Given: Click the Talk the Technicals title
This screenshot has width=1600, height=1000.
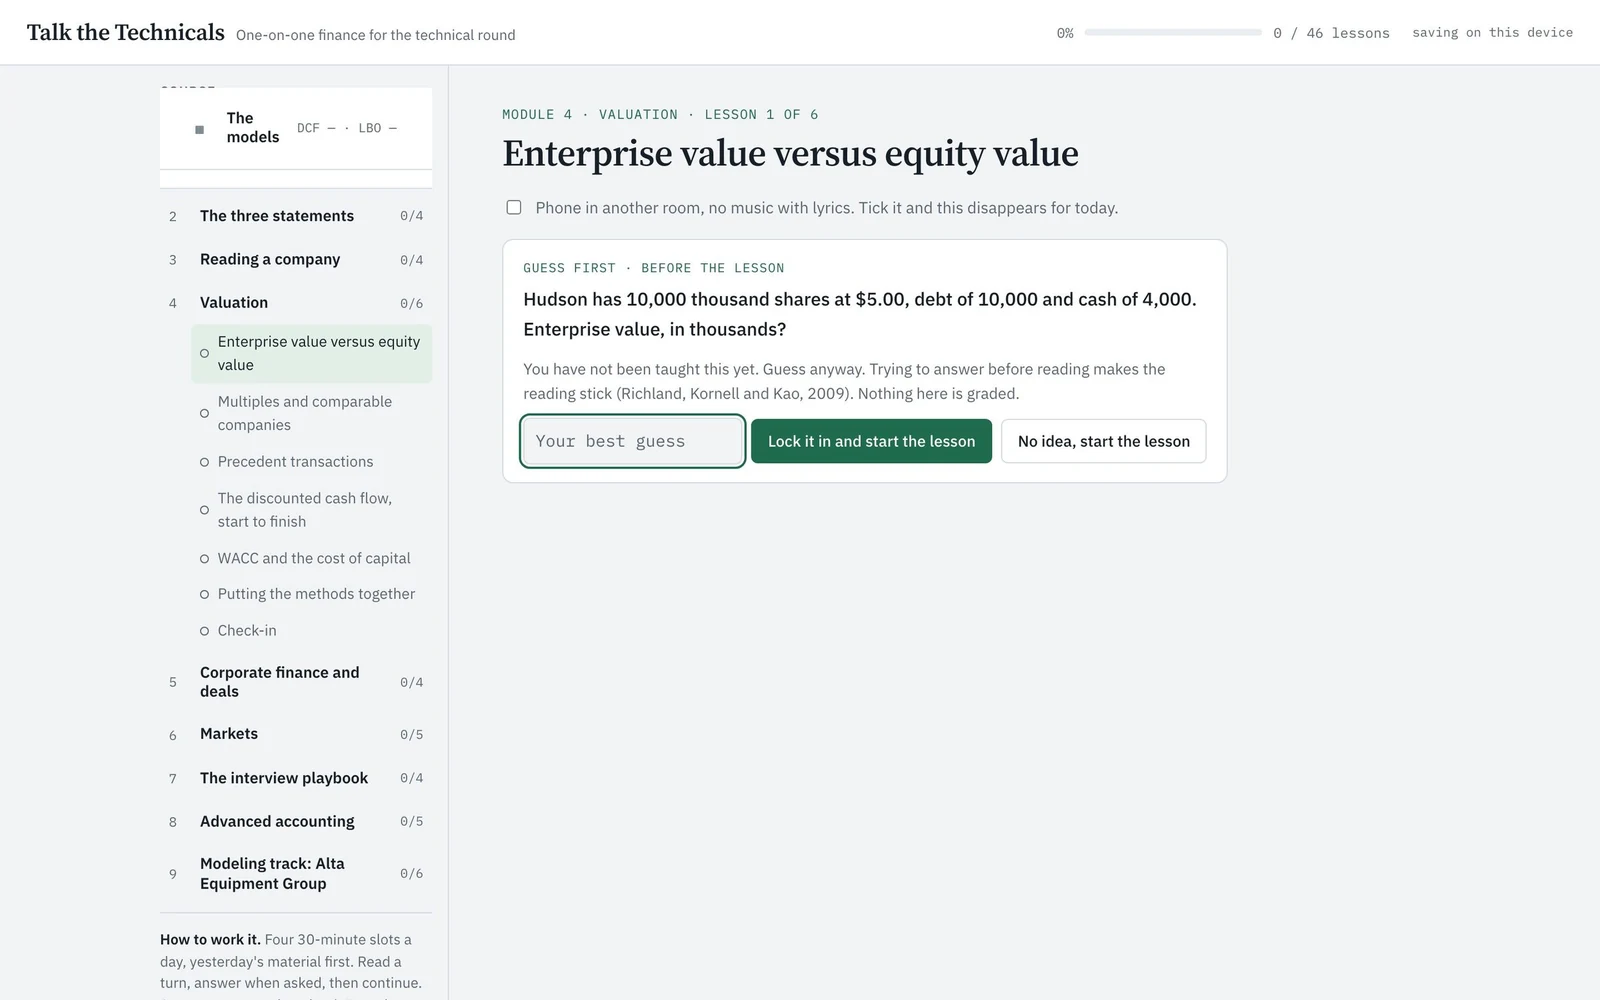Looking at the screenshot, I should coord(126,32).
